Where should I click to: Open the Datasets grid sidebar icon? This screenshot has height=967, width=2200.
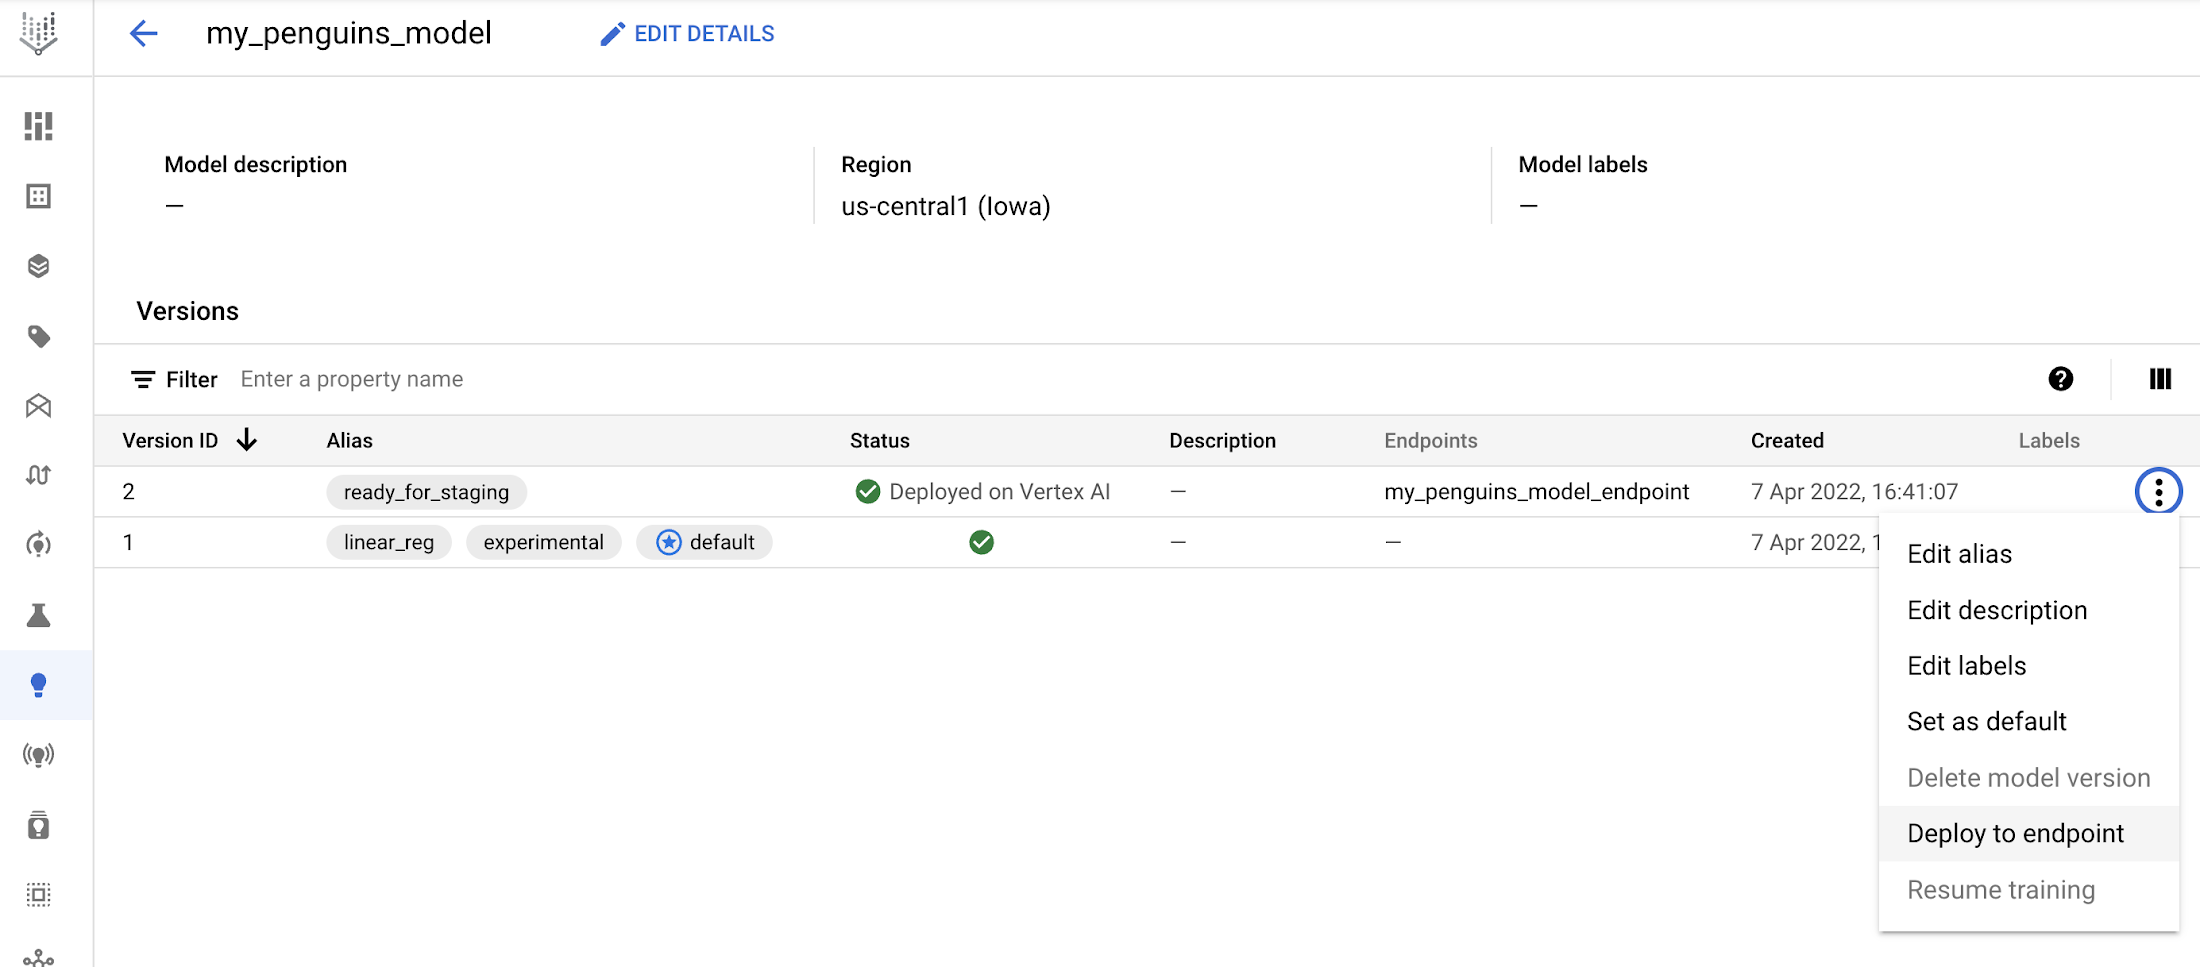[39, 196]
